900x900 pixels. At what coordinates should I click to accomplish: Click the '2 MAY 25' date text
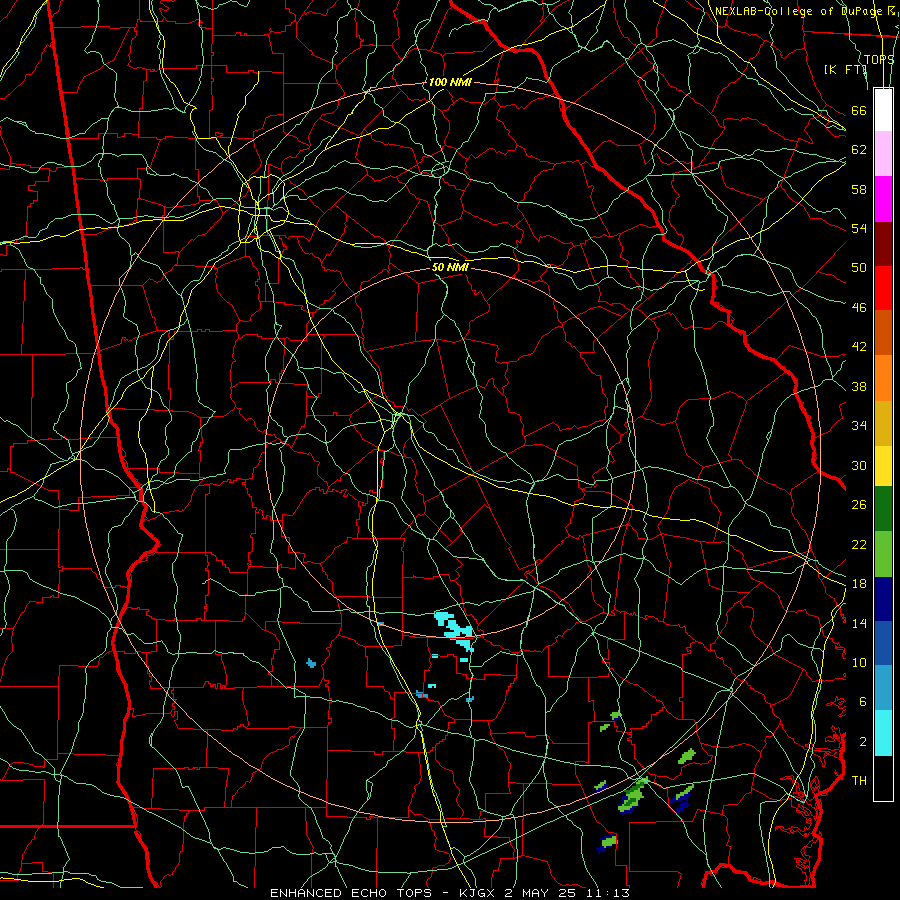(x=541, y=893)
